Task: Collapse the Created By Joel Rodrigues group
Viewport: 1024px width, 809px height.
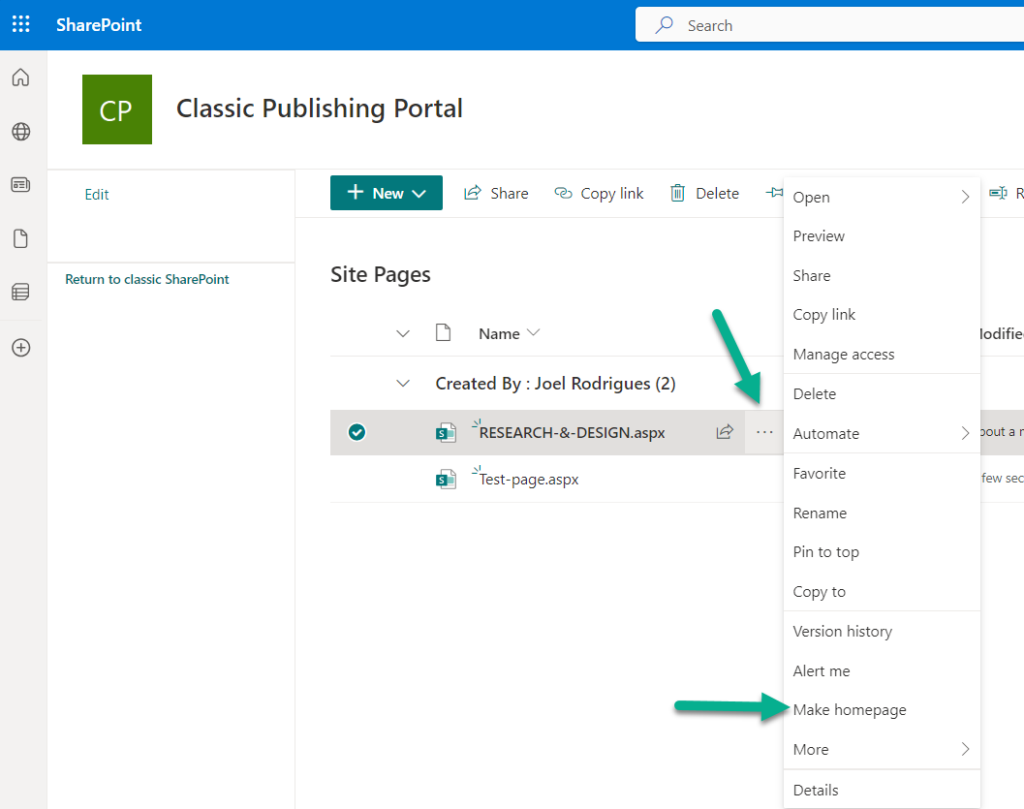Action: (x=403, y=383)
